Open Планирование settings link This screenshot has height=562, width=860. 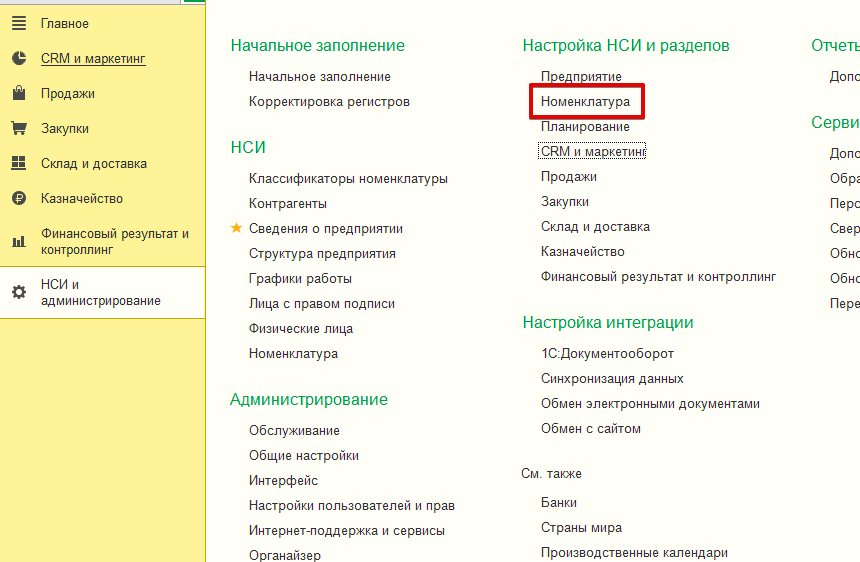pyautogui.click(x=585, y=127)
